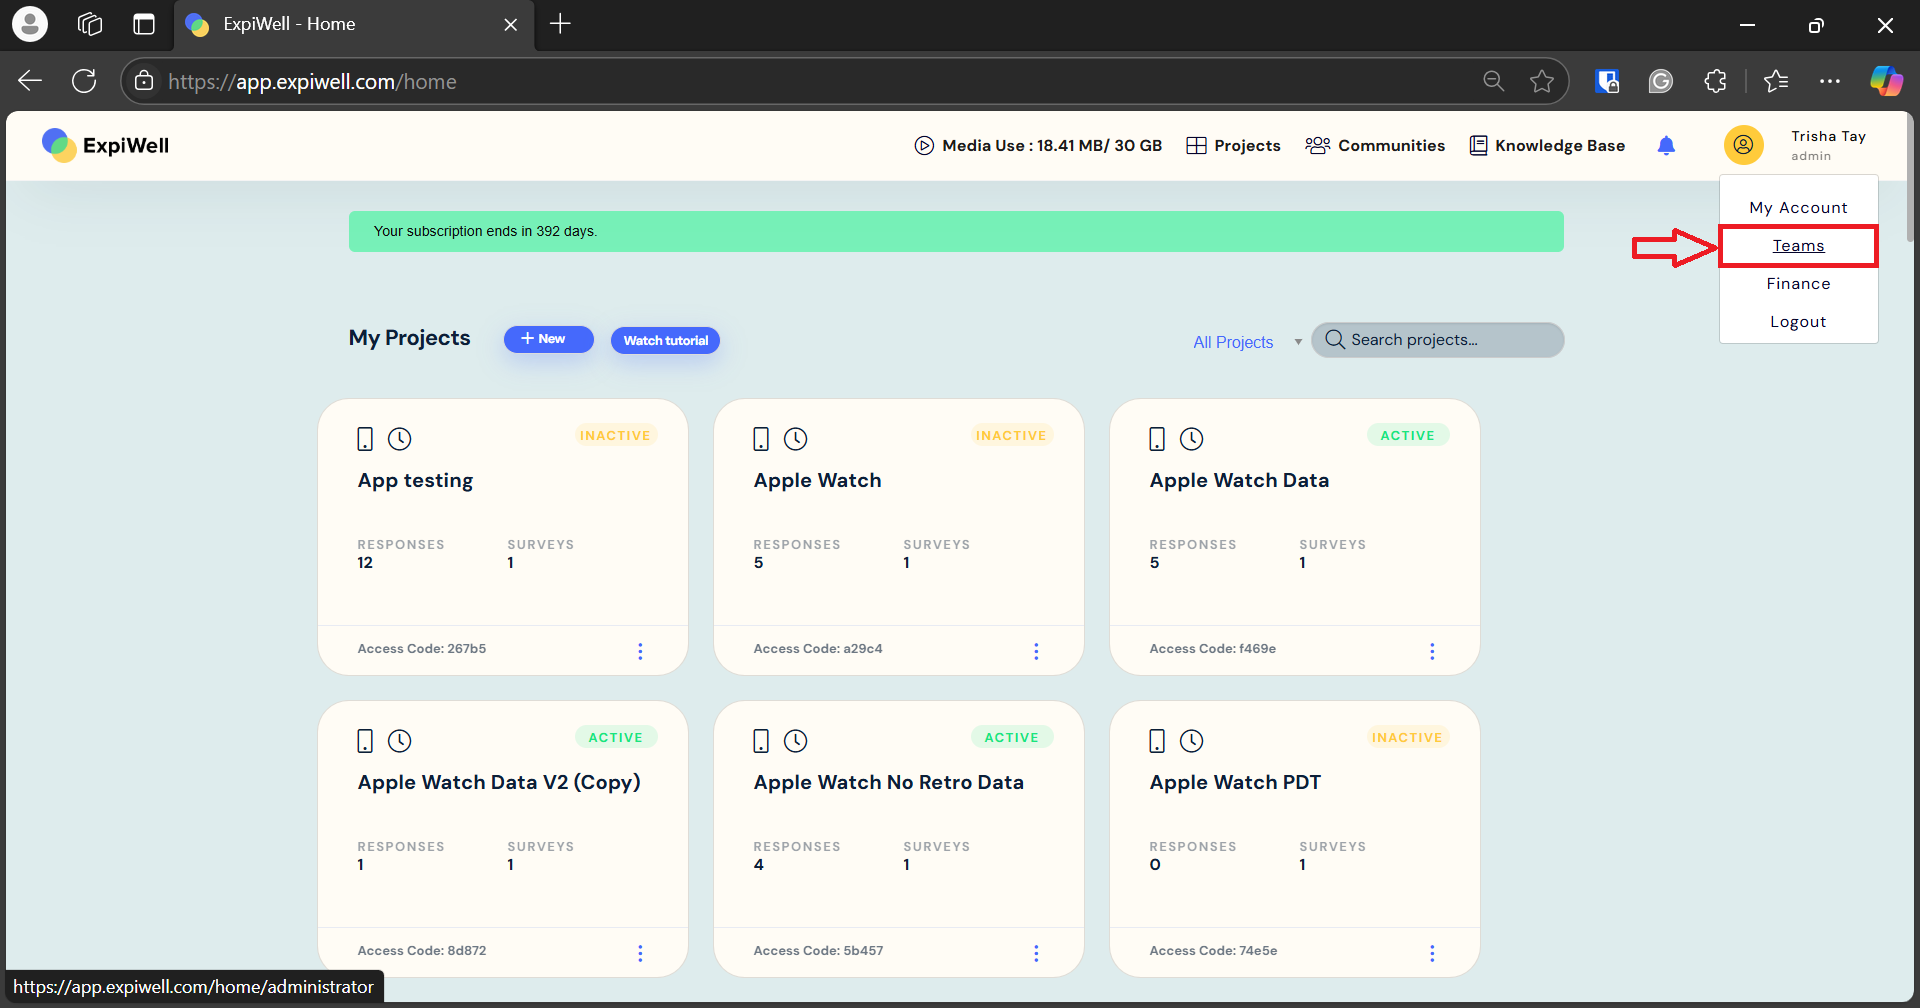Click ACTIVE status on Apple Watch Data card
This screenshot has width=1920, height=1008.
(x=1407, y=436)
